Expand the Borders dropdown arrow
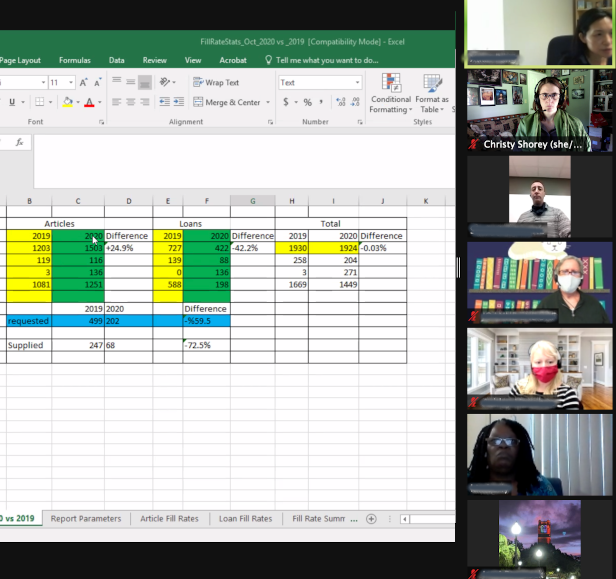Screen dimensions: 616x579 (x=50, y=102)
